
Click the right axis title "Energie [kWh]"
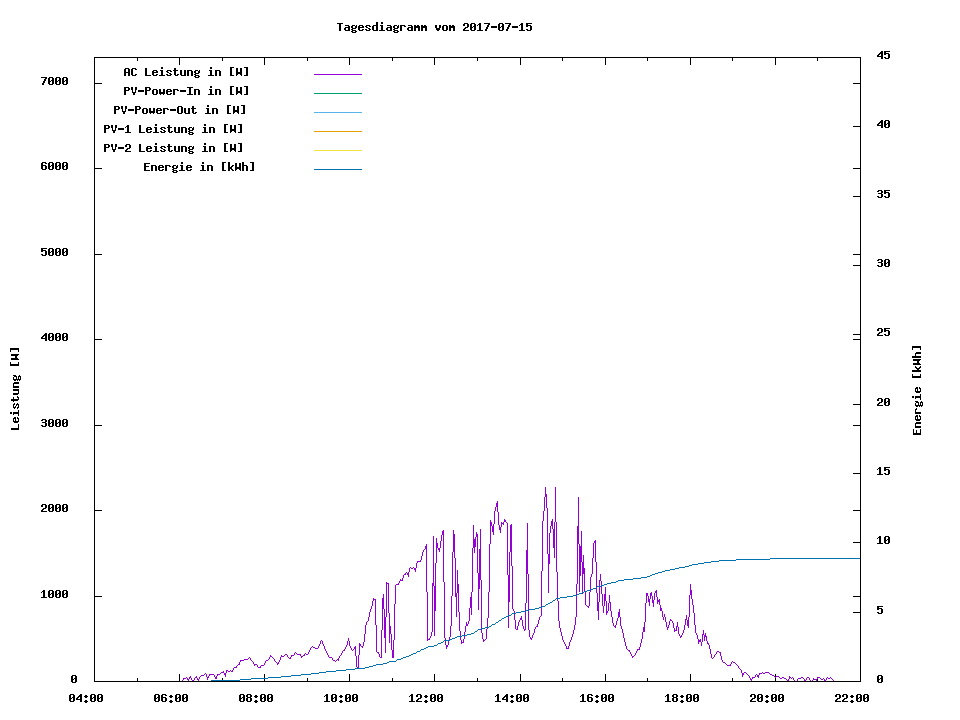point(917,390)
